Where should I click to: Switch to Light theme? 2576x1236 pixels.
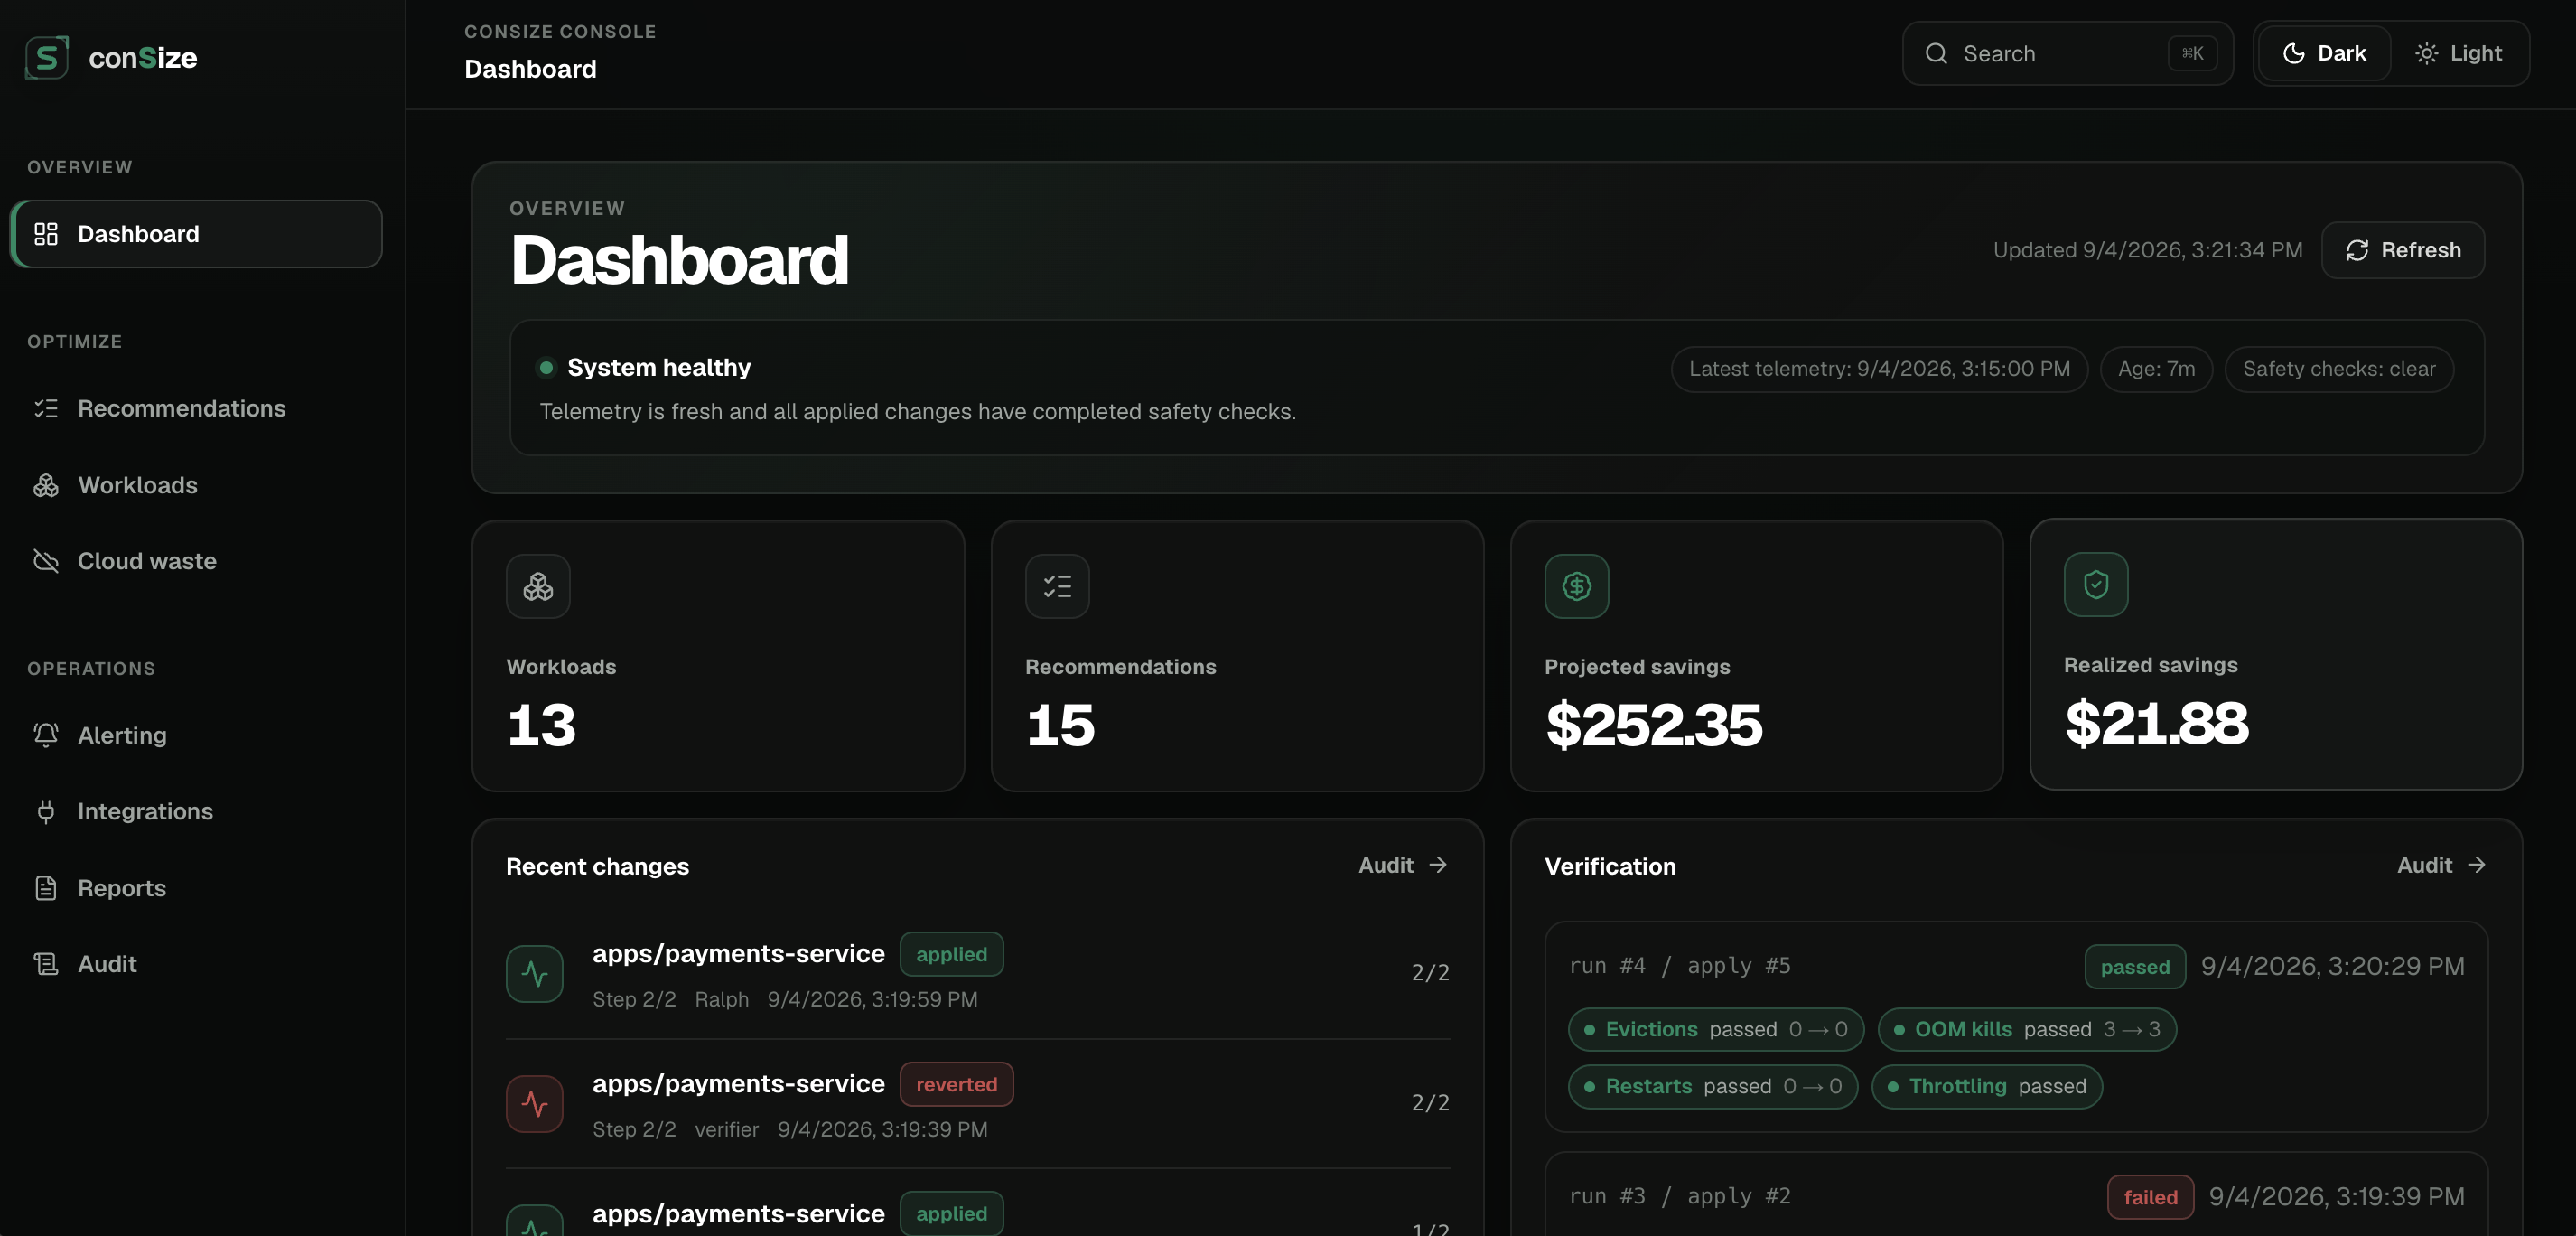click(2458, 53)
